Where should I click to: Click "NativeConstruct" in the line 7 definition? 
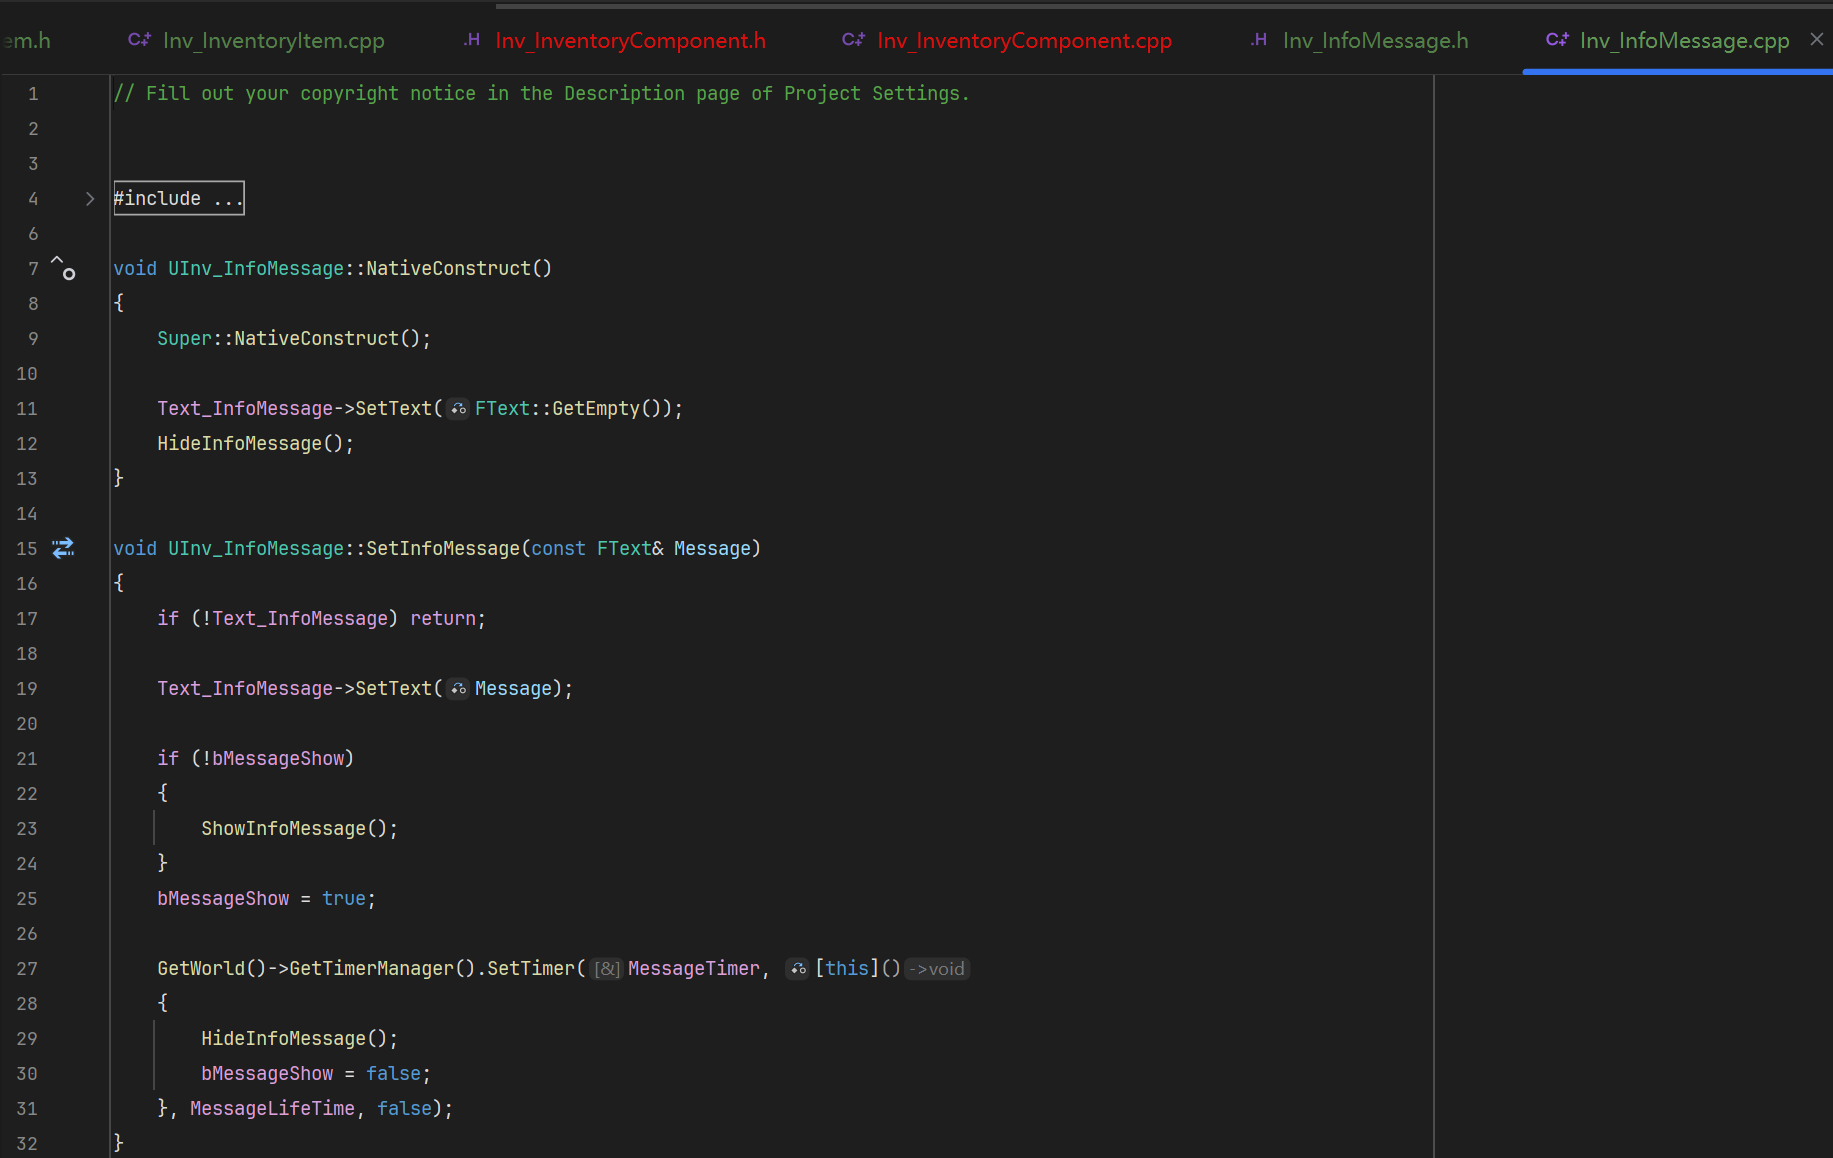448,268
